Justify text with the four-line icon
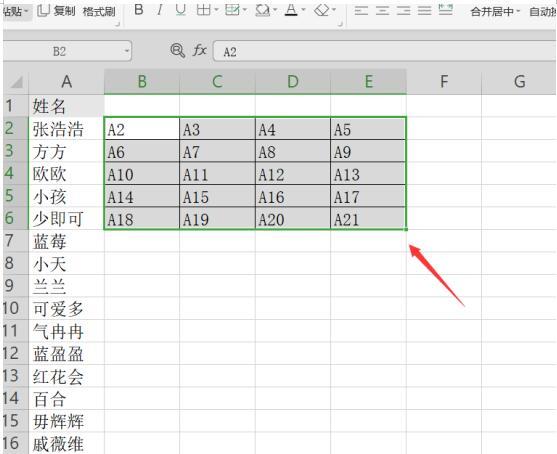 424,11
